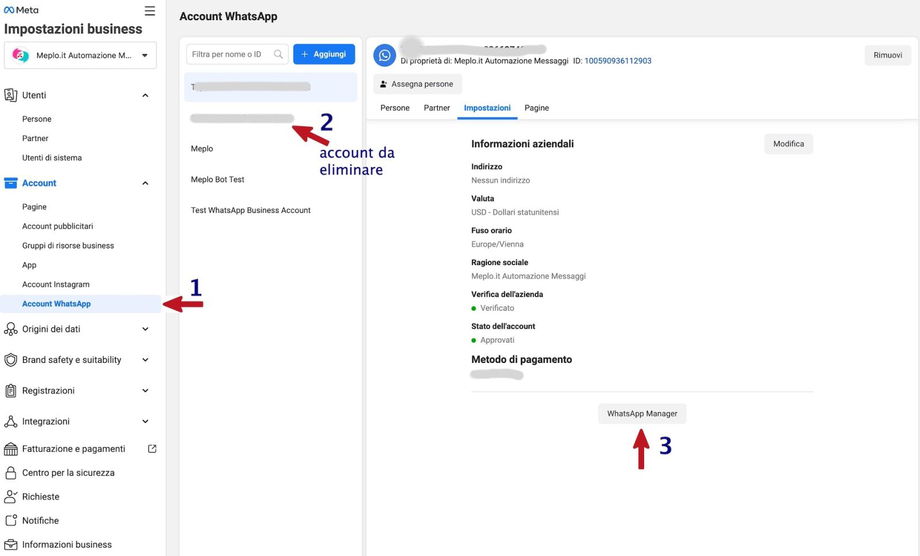Click the Aggiungi button
Screen dimensions: 920x556
coord(324,54)
